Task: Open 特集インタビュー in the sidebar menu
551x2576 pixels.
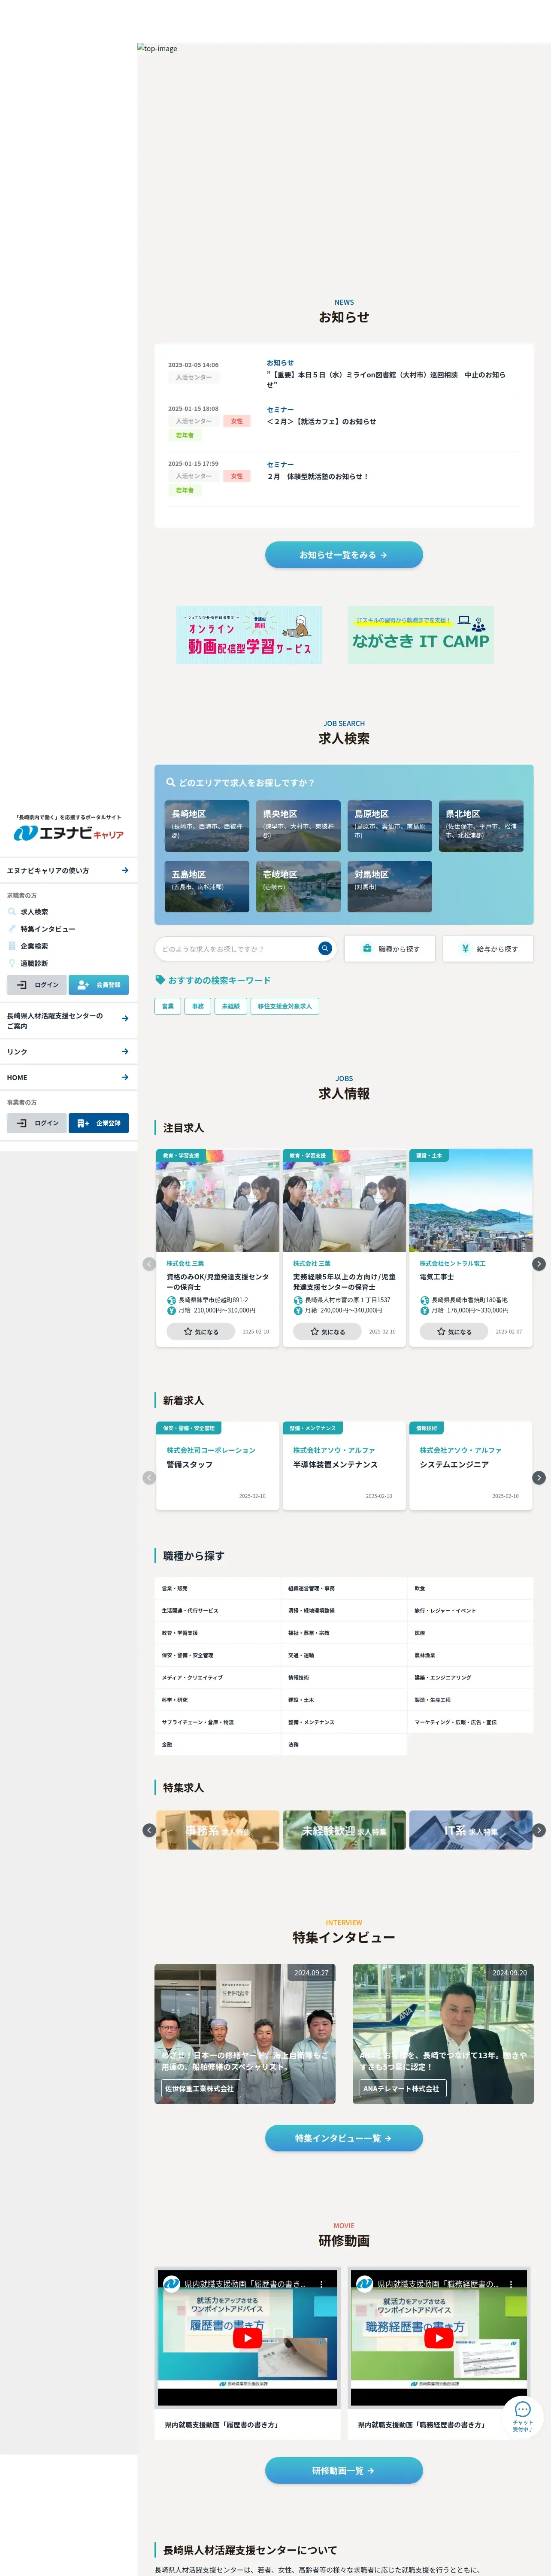Action: click(x=48, y=929)
